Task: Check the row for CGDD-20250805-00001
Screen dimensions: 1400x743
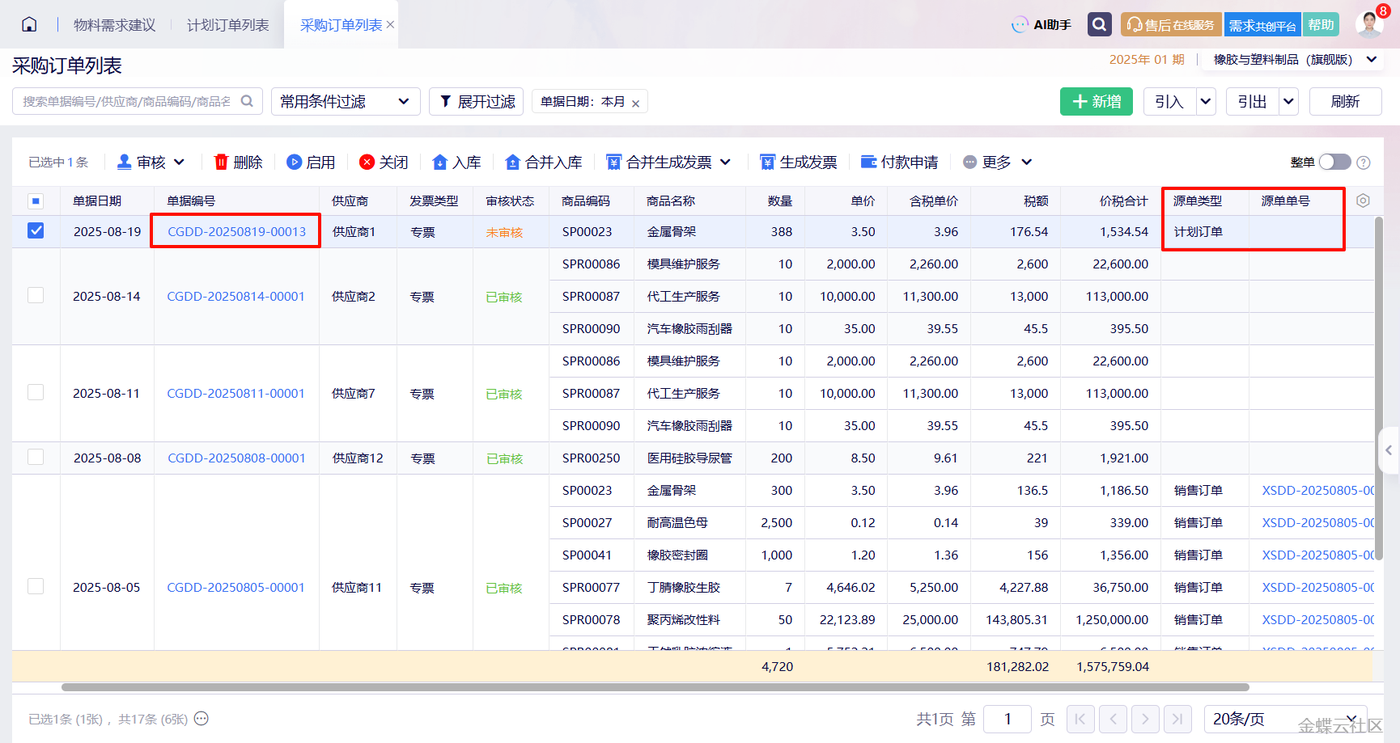Action: click(x=36, y=587)
